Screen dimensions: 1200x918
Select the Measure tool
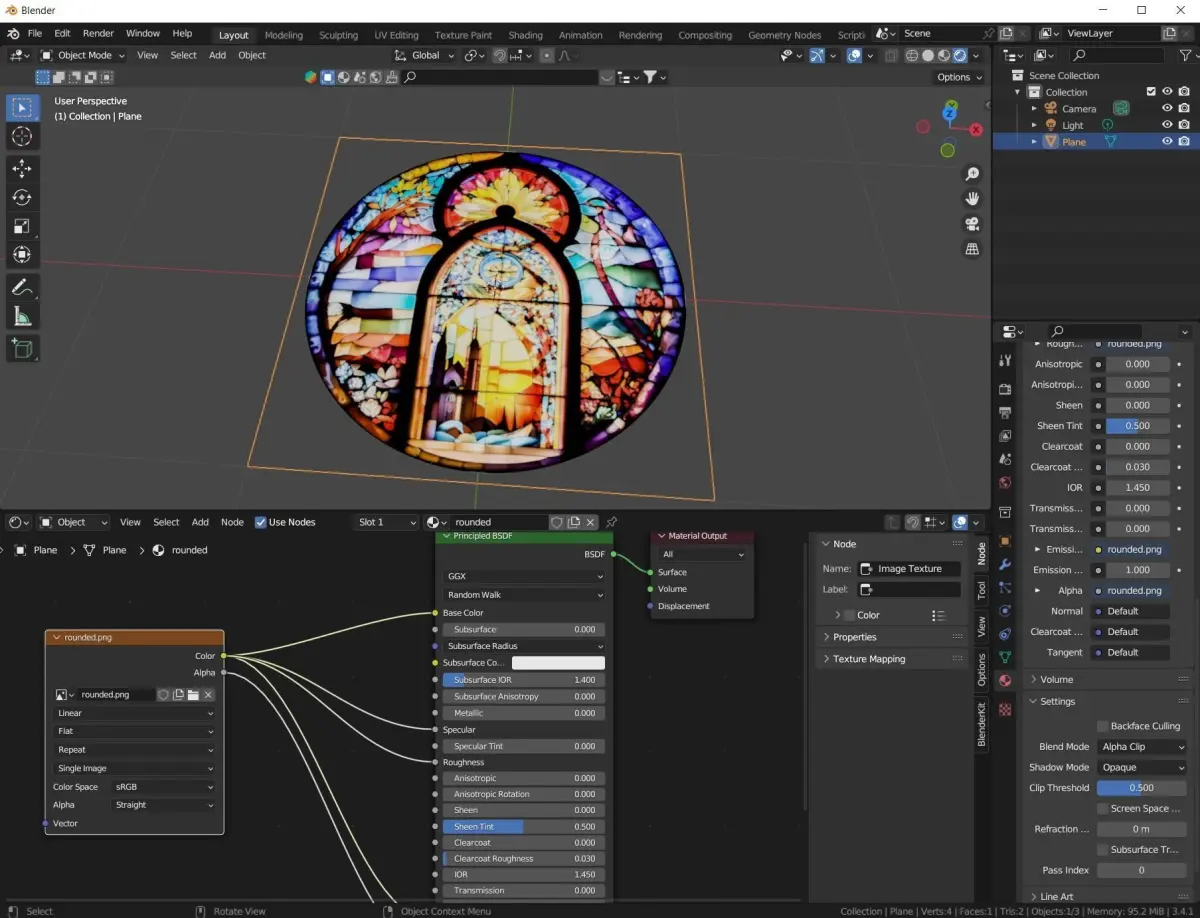[x=22, y=317]
